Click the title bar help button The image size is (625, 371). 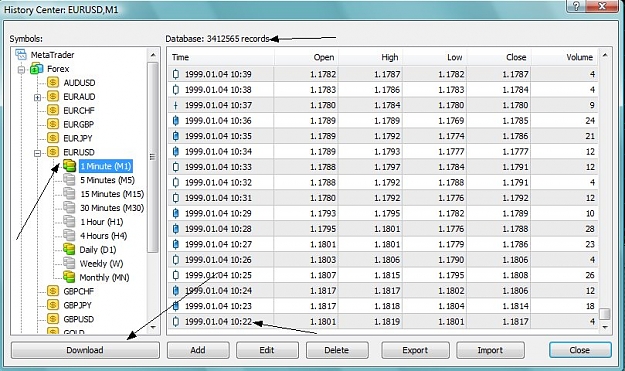pyautogui.click(x=576, y=6)
